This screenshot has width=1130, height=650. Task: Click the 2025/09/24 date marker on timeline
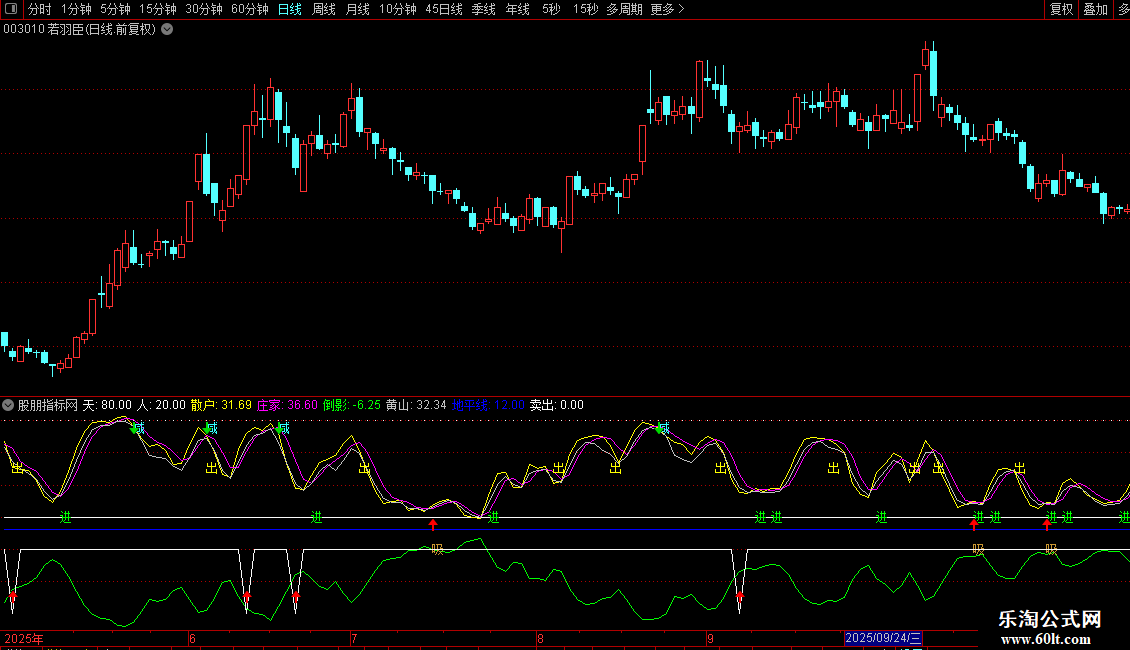[883, 637]
